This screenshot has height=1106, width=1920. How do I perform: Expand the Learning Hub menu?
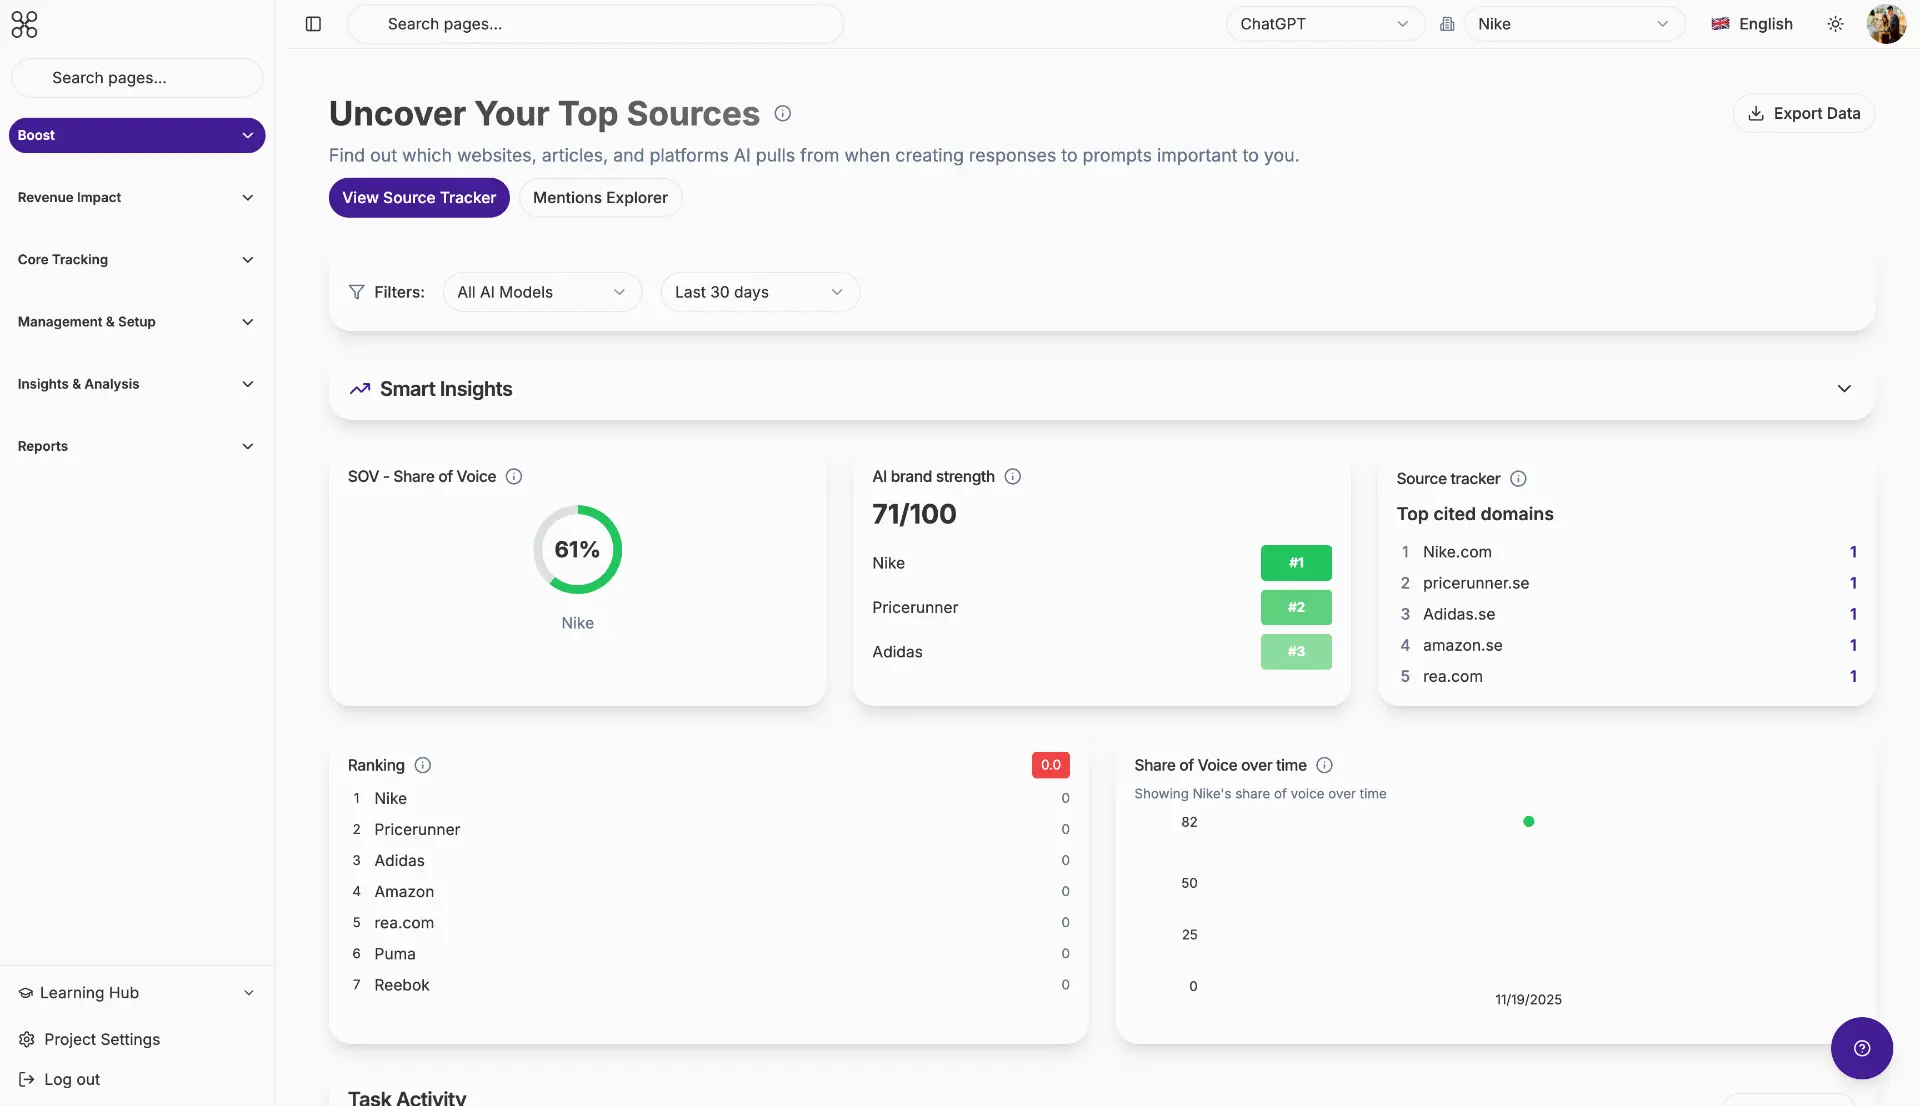click(88, 992)
